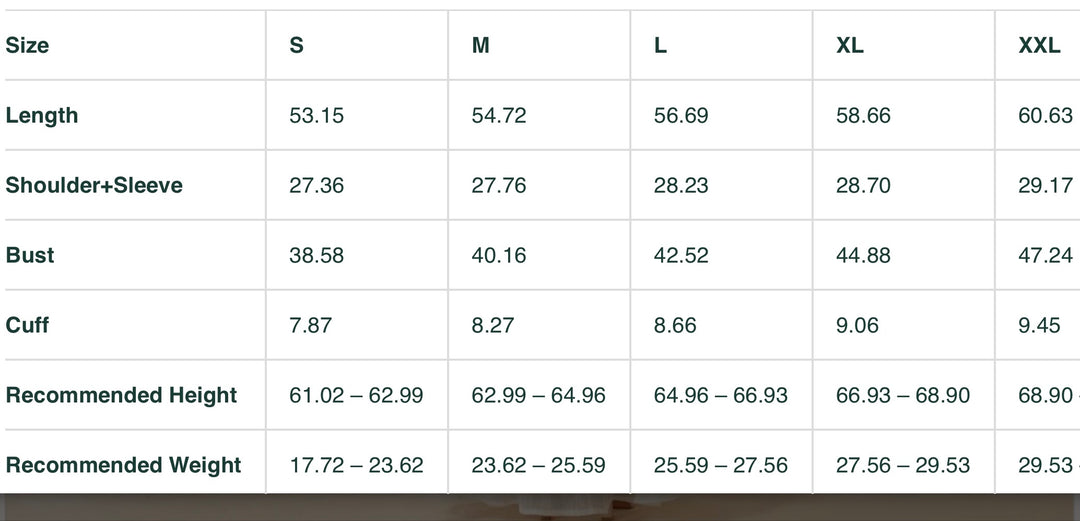Click the 60.63 length value for XXL
1080x521 pixels.
coord(1045,116)
